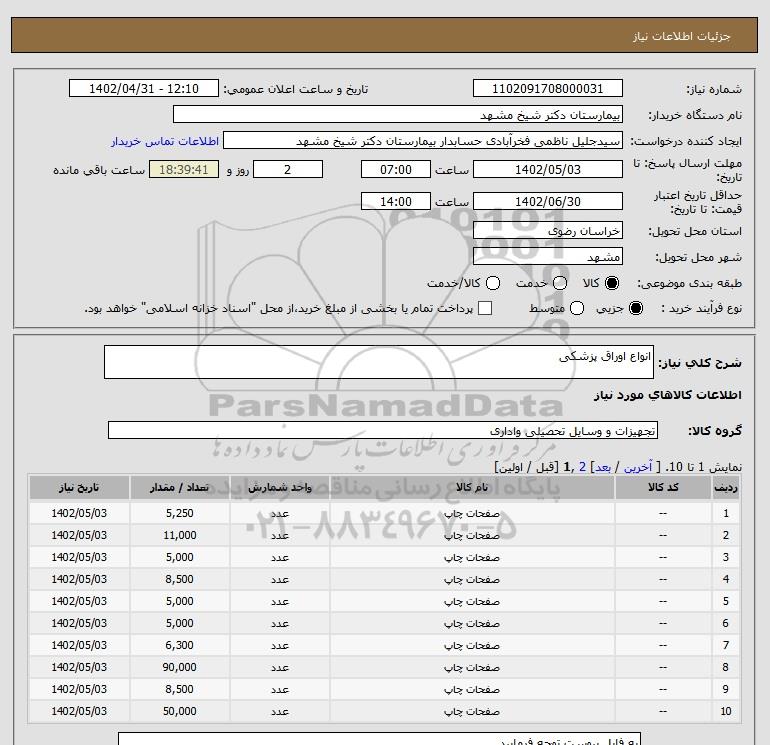Click the validity time field 14:00
The height and width of the screenshot is (745, 770).
pyautogui.click(x=396, y=201)
